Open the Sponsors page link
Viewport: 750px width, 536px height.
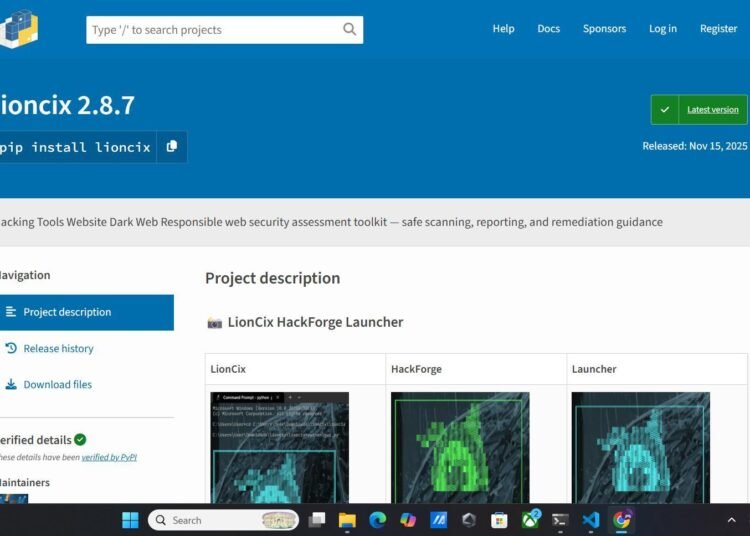pos(604,29)
